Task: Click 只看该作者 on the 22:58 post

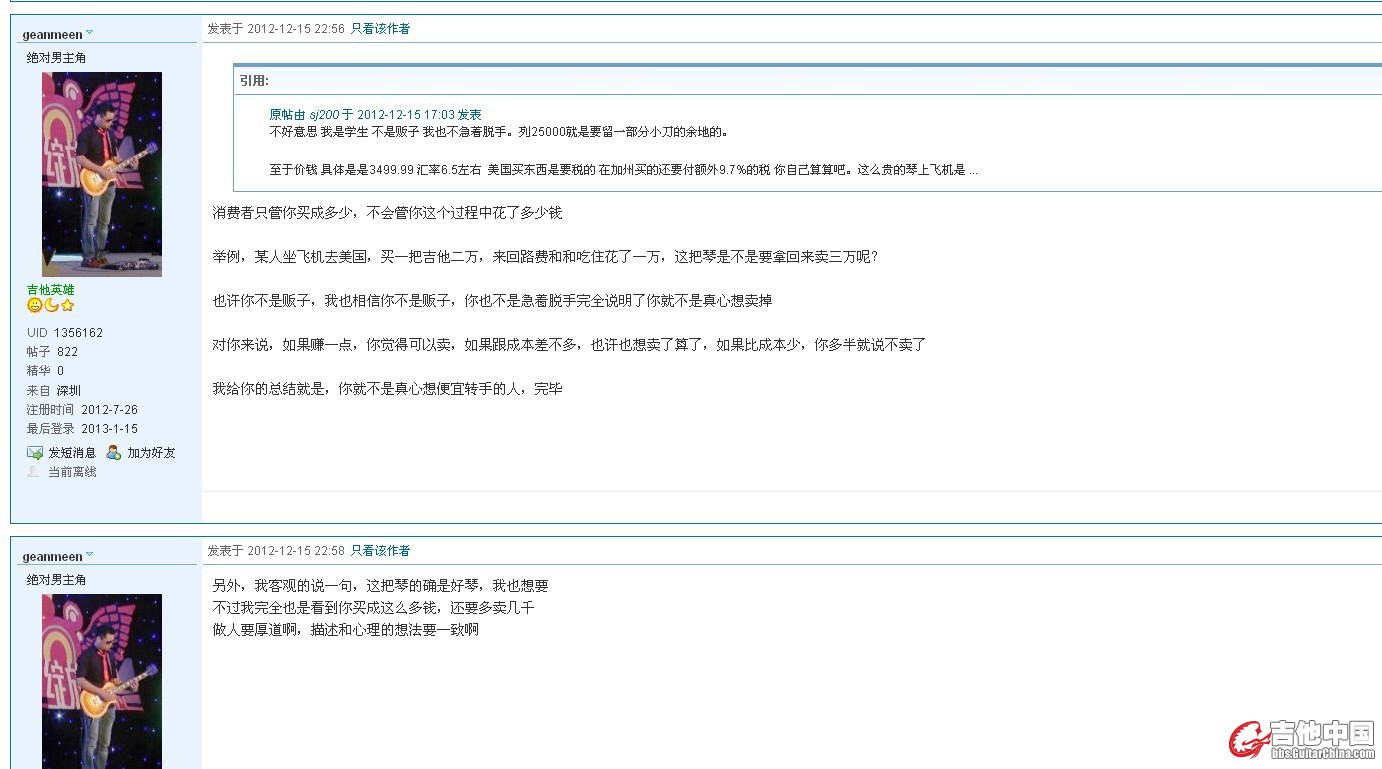Action: [x=380, y=551]
